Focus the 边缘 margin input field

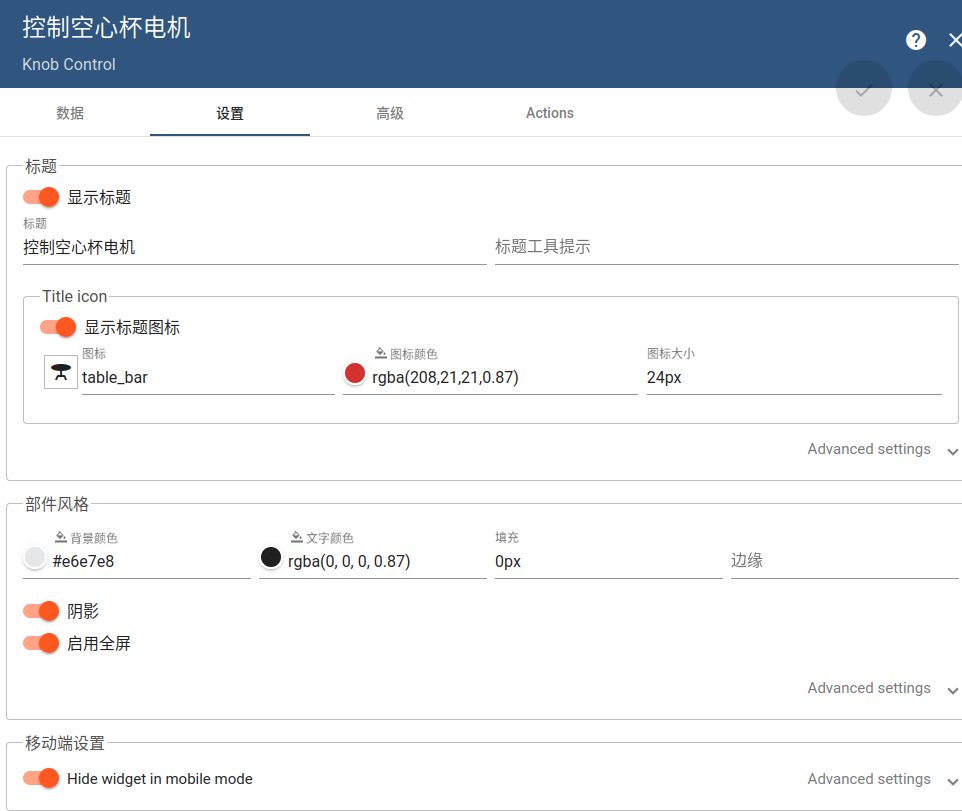pyautogui.click(x=844, y=561)
